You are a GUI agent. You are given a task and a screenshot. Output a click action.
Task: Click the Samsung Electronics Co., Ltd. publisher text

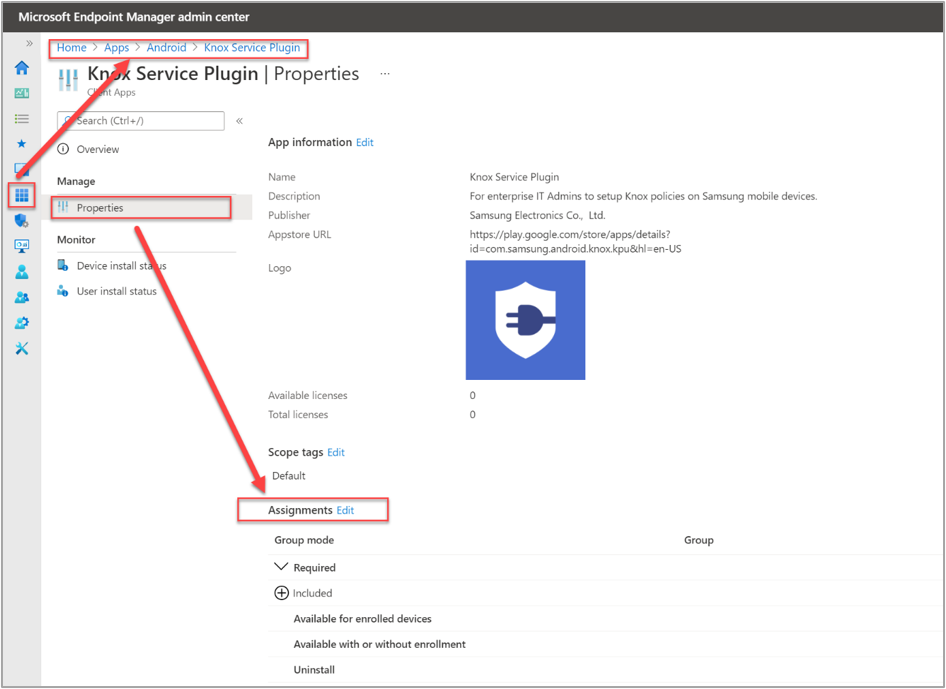click(537, 215)
